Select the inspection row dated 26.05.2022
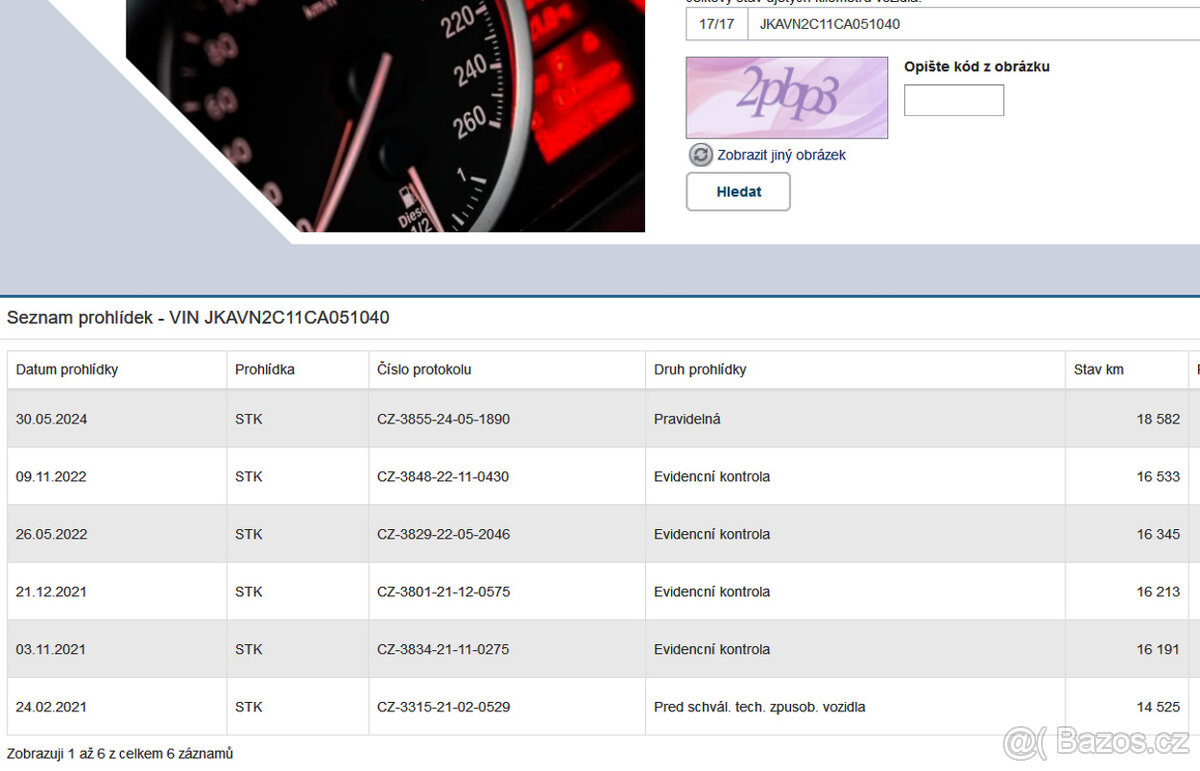The image size is (1200, 771). (51, 534)
